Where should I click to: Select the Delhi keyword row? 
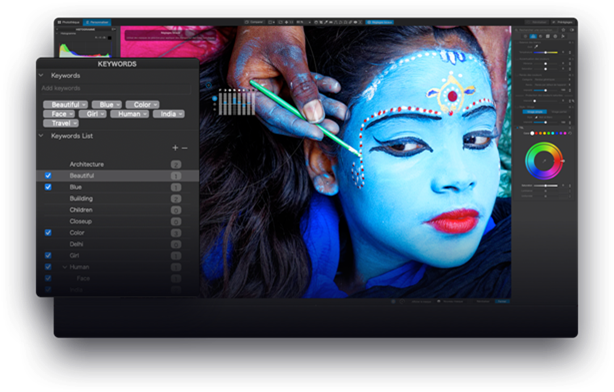[117, 244]
